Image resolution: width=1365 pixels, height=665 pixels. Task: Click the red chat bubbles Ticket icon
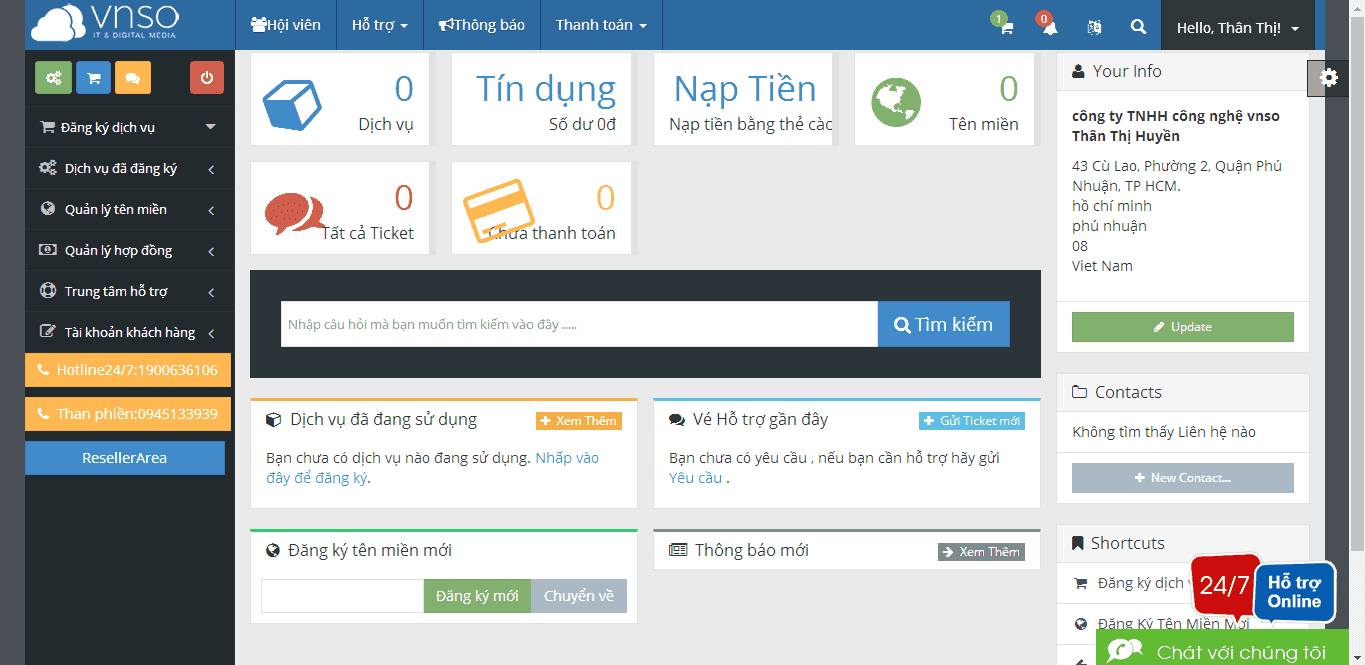coord(295,213)
